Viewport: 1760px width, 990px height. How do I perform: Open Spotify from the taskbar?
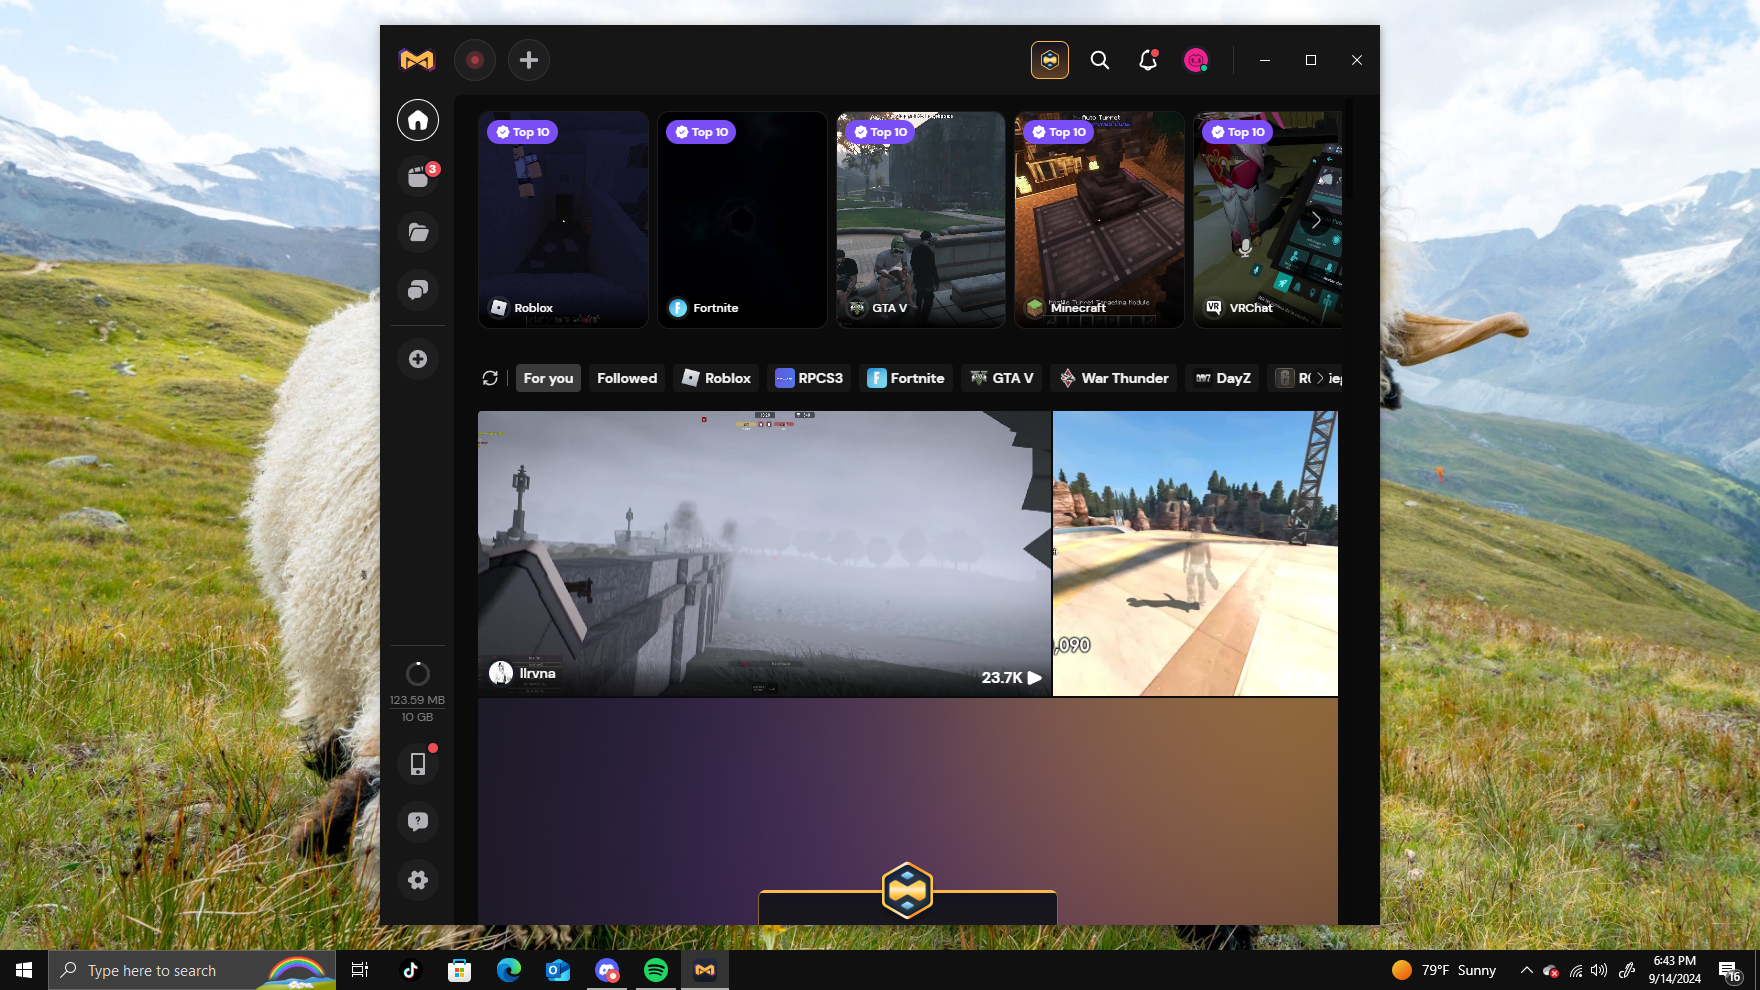click(x=656, y=970)
